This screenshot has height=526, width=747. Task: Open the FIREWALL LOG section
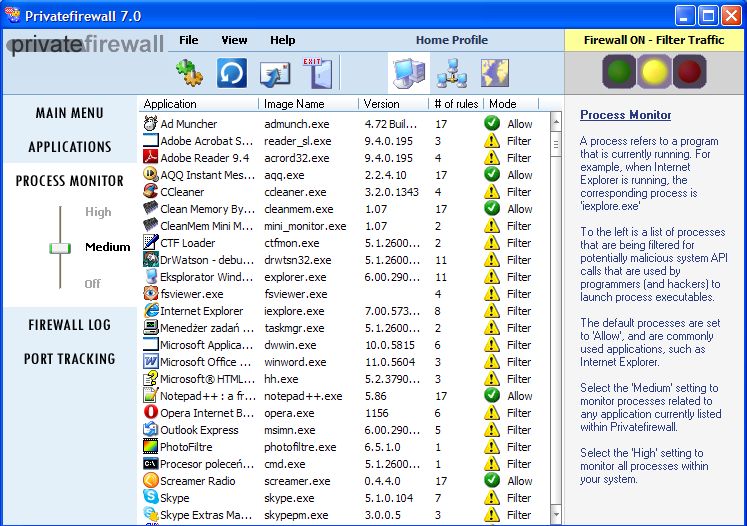pos(70,325)
